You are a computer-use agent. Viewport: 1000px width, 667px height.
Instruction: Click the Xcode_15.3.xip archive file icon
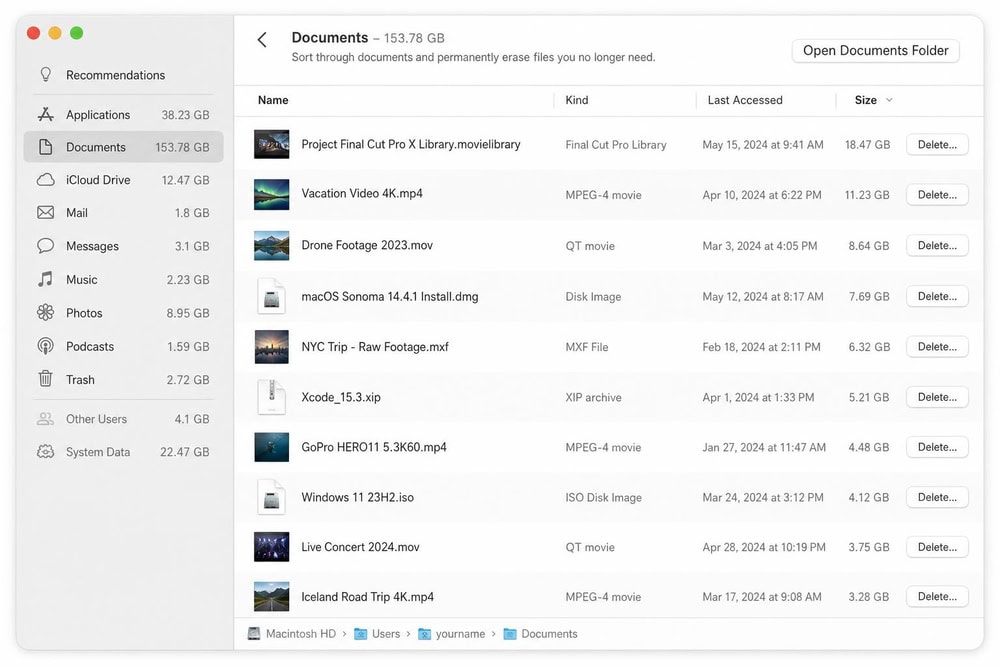pos(271,397)
